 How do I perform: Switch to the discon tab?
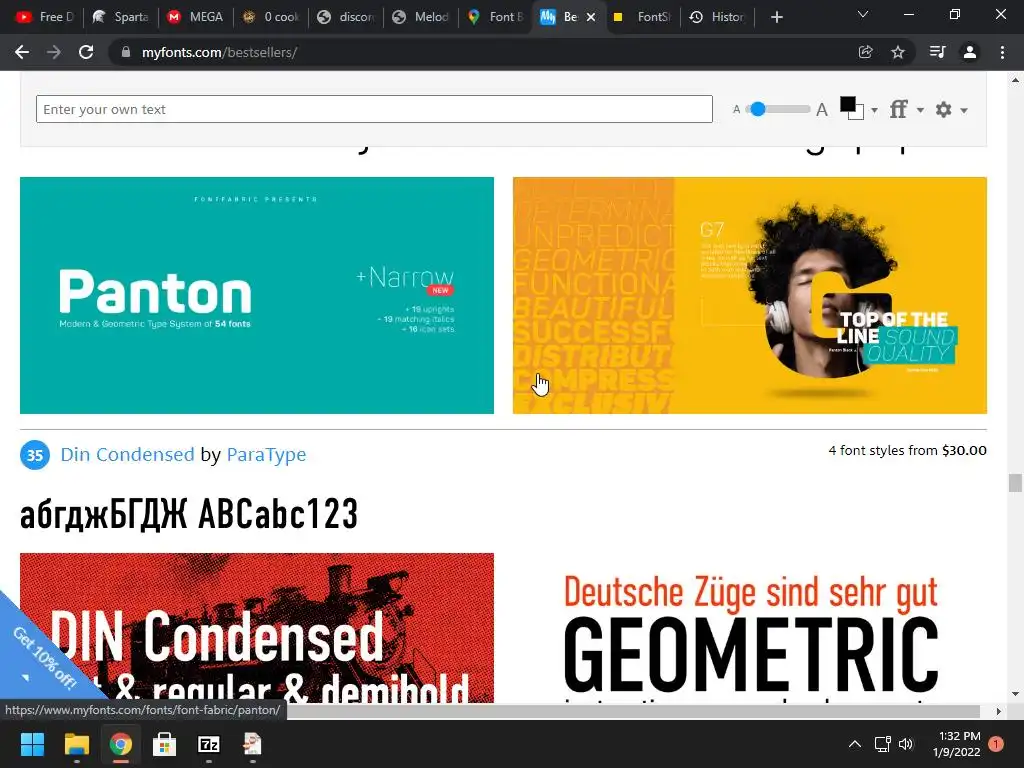346,17
